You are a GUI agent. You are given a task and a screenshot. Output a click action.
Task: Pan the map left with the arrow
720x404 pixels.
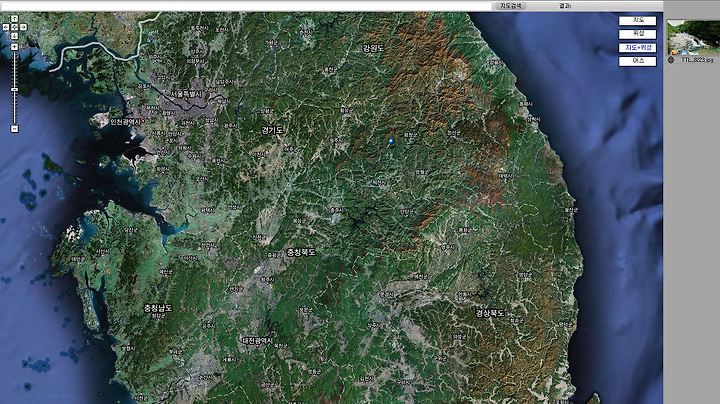6,28
